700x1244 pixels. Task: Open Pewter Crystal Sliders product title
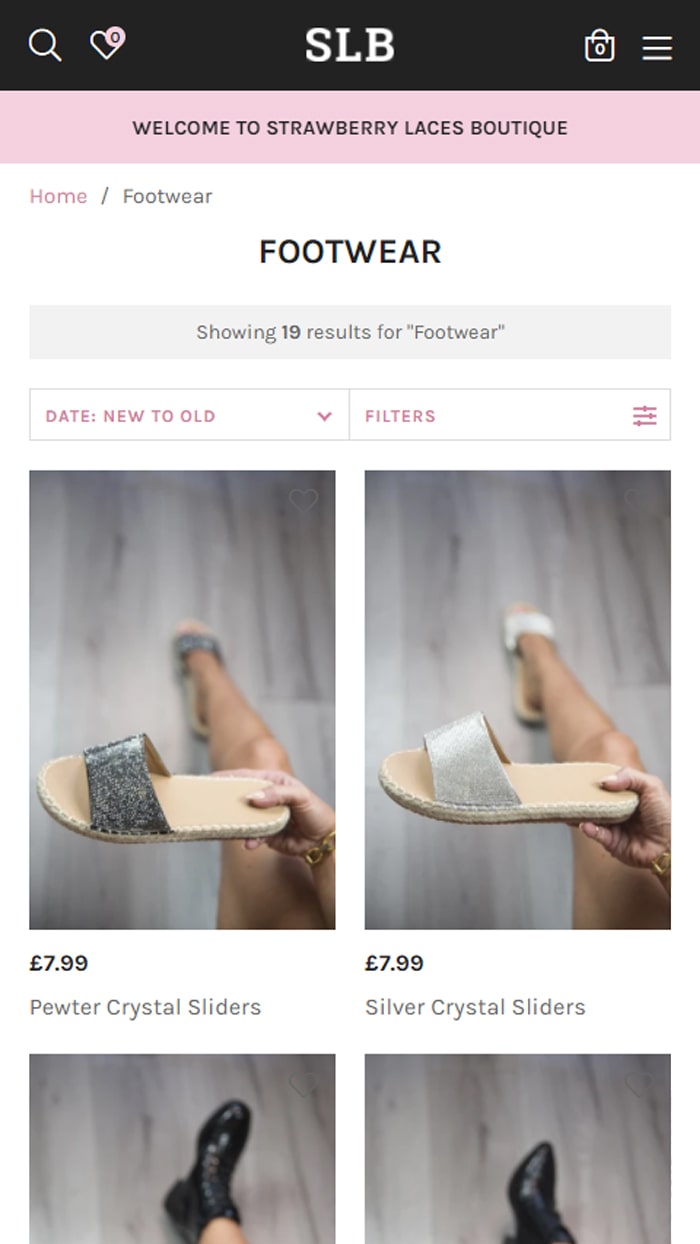(x=145, y=1007)
